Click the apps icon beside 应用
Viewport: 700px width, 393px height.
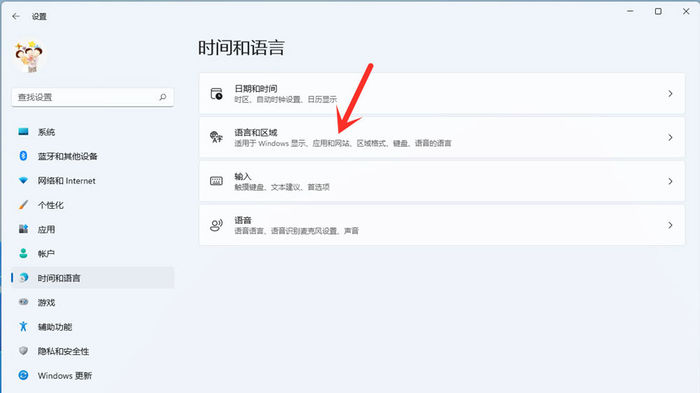pos(23,229)
